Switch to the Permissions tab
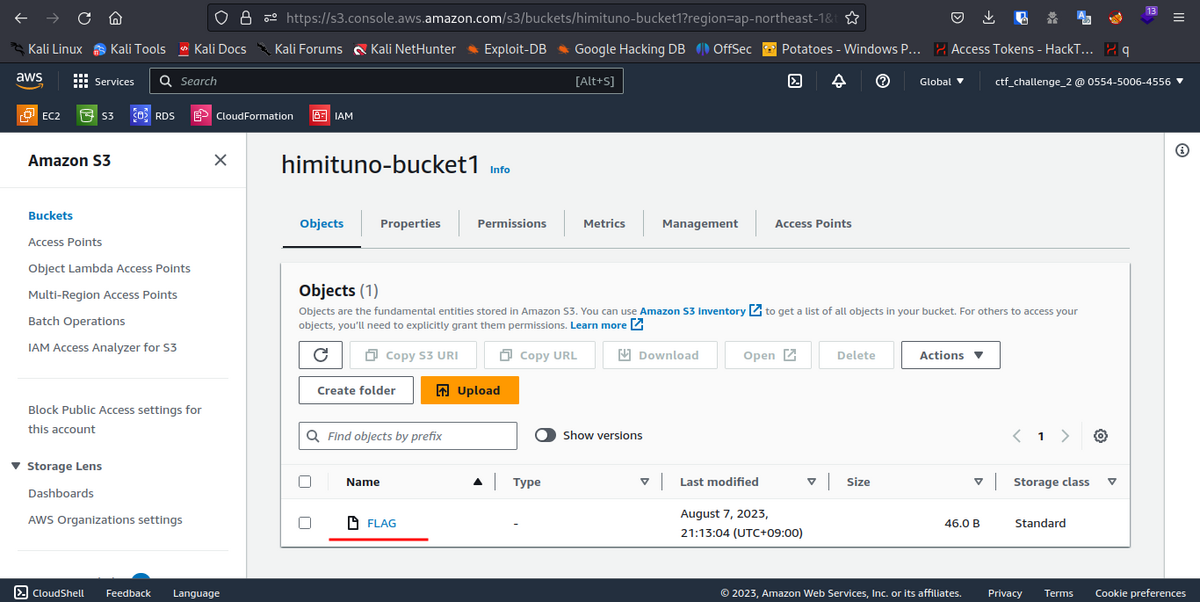The image size is (1200, 602). point(512,224)
